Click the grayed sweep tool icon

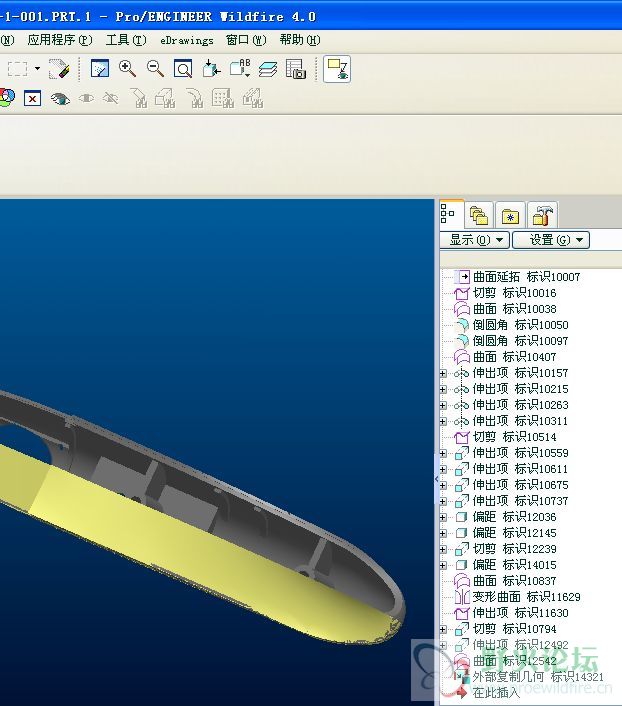(x=138, y=98)
